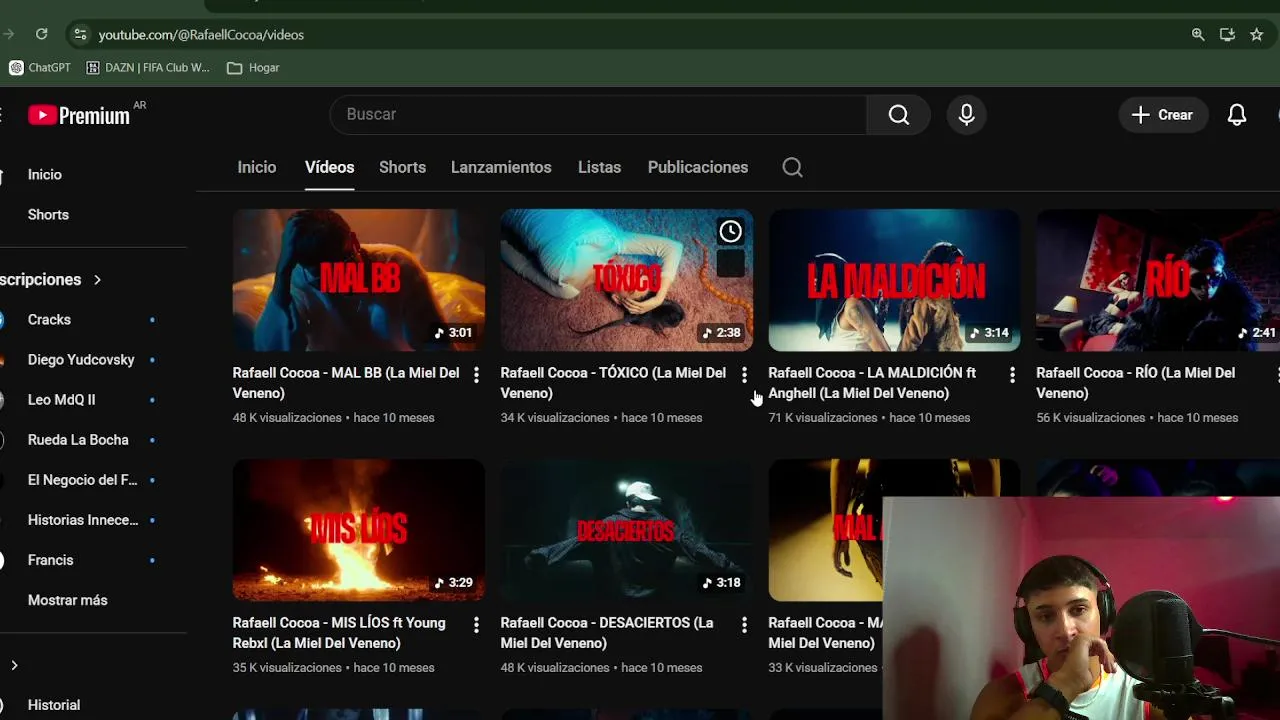Open the options menu for MIS LÍOS video
This screenshot has height=720, width=1280.
pyautogui.click(x=476, y=625)
